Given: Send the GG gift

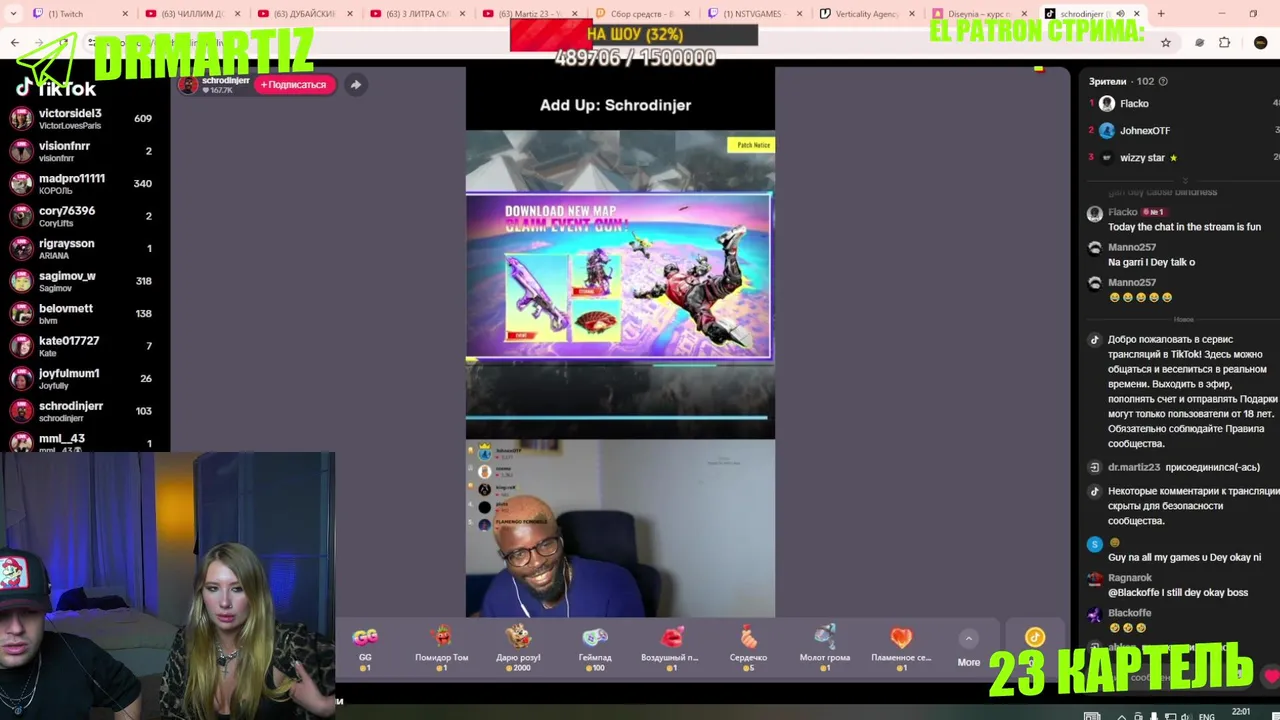Looking at the screenshot, I should [365, 647].
